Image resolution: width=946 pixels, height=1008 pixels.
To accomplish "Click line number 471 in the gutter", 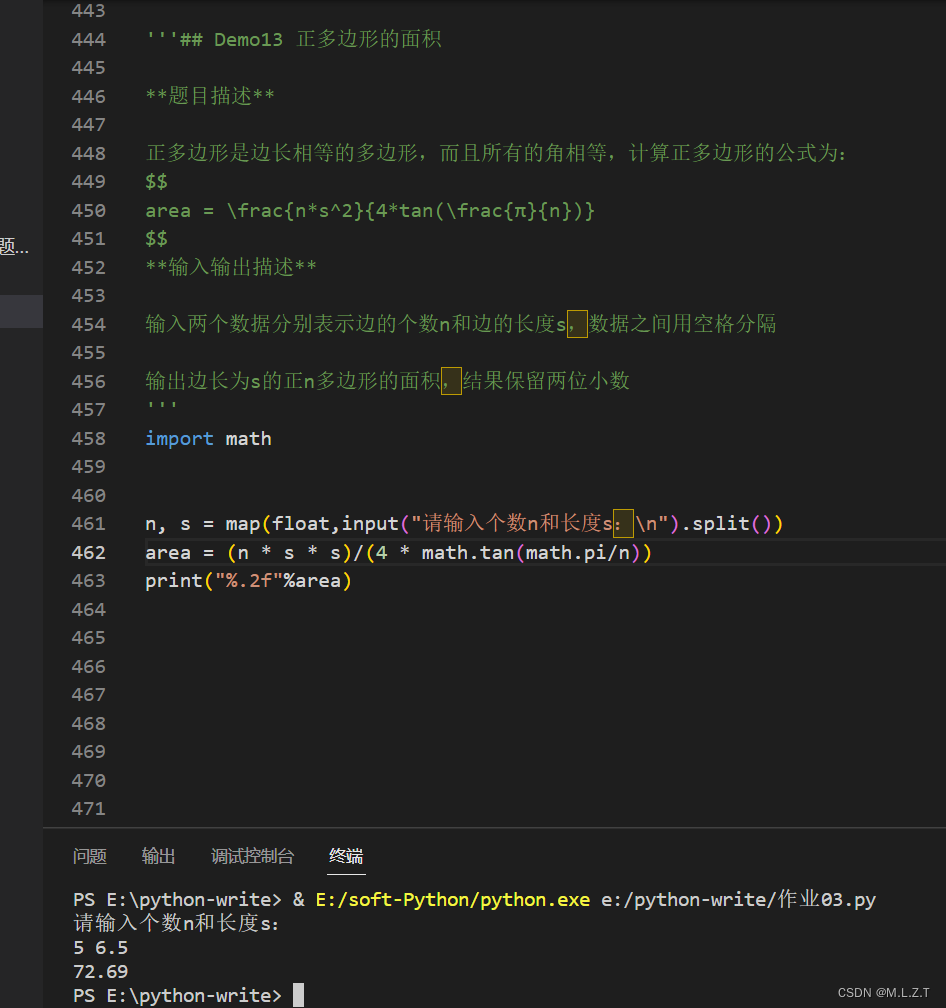I will click(89, 809).
